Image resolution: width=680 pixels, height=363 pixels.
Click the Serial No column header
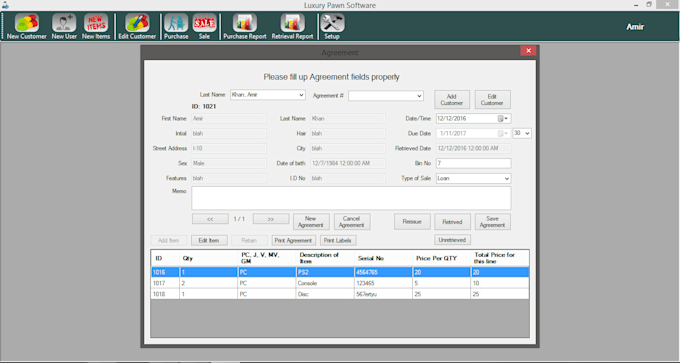click(x=383, y=258)
